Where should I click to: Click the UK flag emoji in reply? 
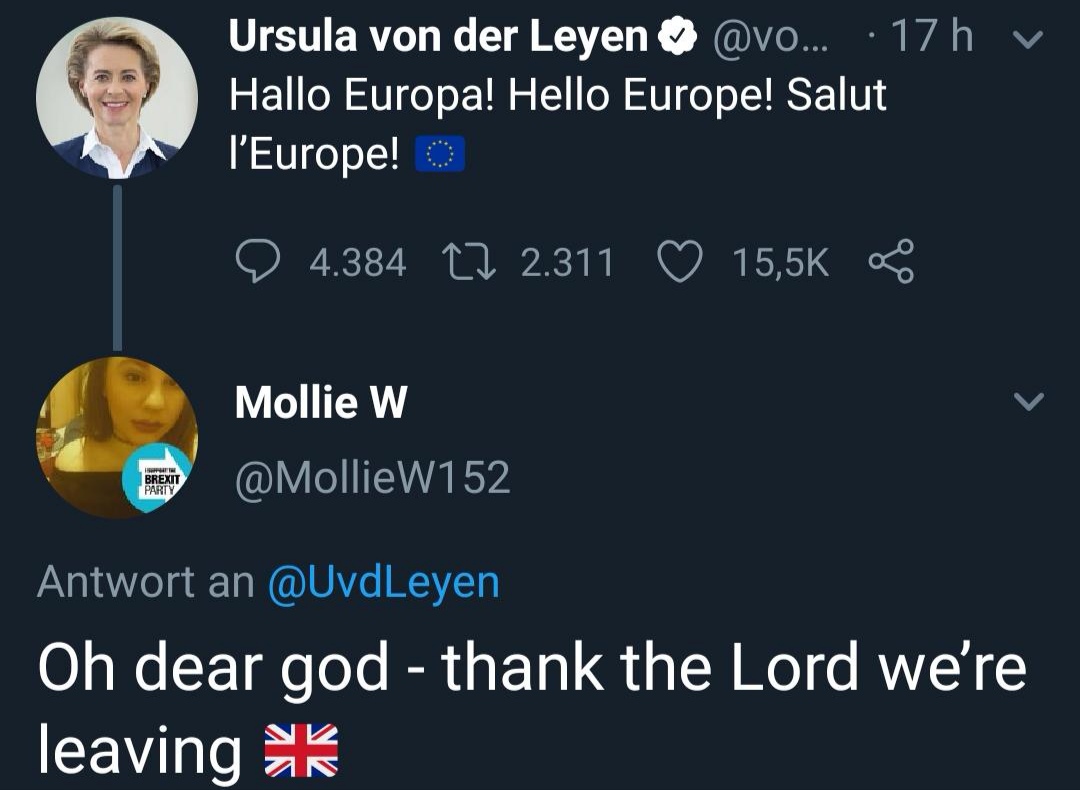pos(300,751)
